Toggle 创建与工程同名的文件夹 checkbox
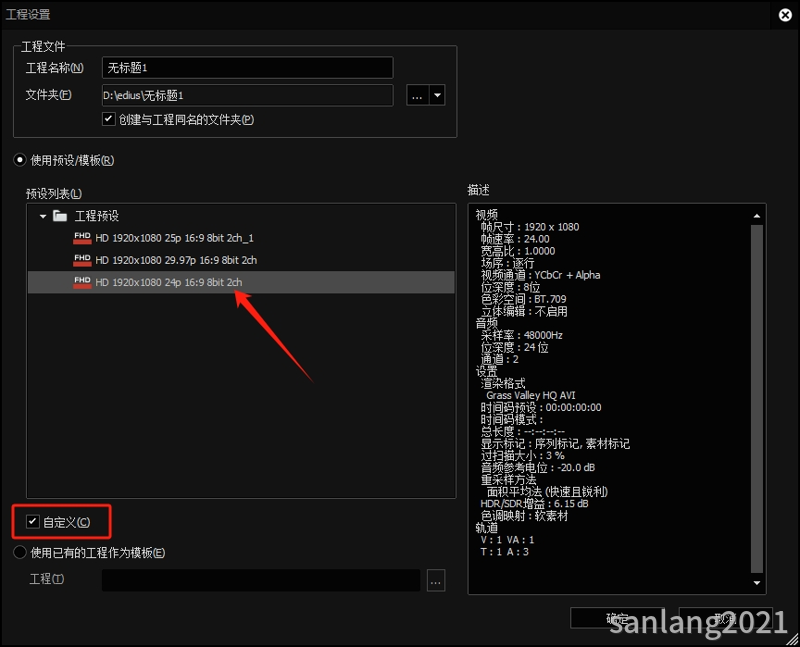Image resolution: width=800 pixels, height=647 pixels. pos(109,119)
